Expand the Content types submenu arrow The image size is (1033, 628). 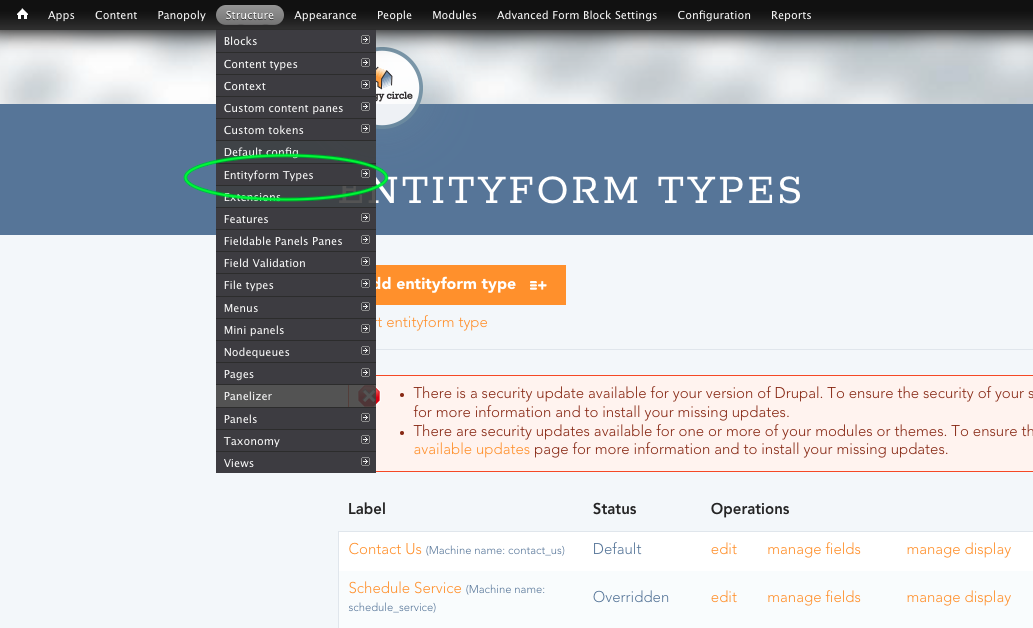[x=365, y=63]
